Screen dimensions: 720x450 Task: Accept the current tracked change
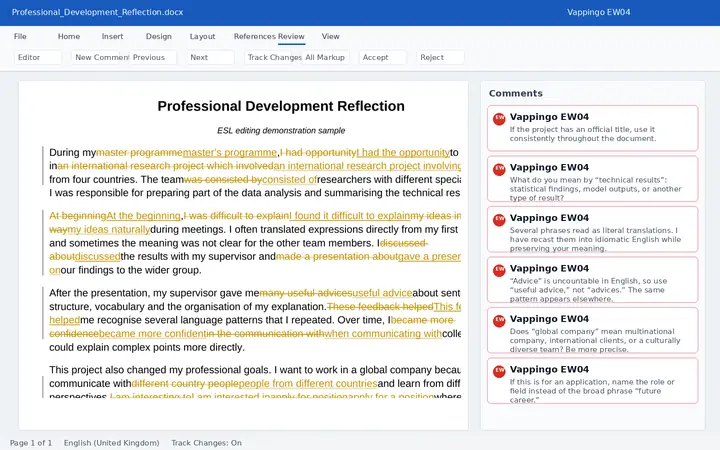pos(383,57)
